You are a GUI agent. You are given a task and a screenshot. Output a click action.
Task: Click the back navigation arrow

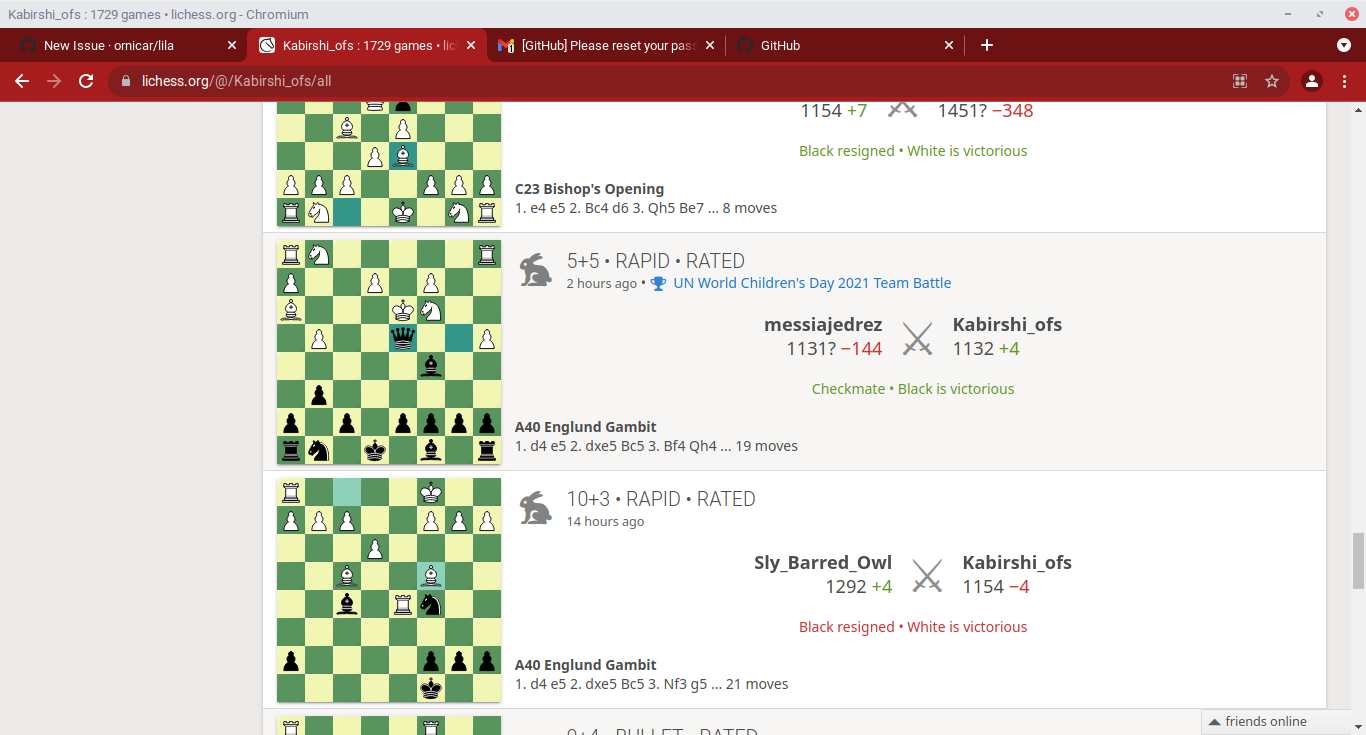[x=22, y=81]
